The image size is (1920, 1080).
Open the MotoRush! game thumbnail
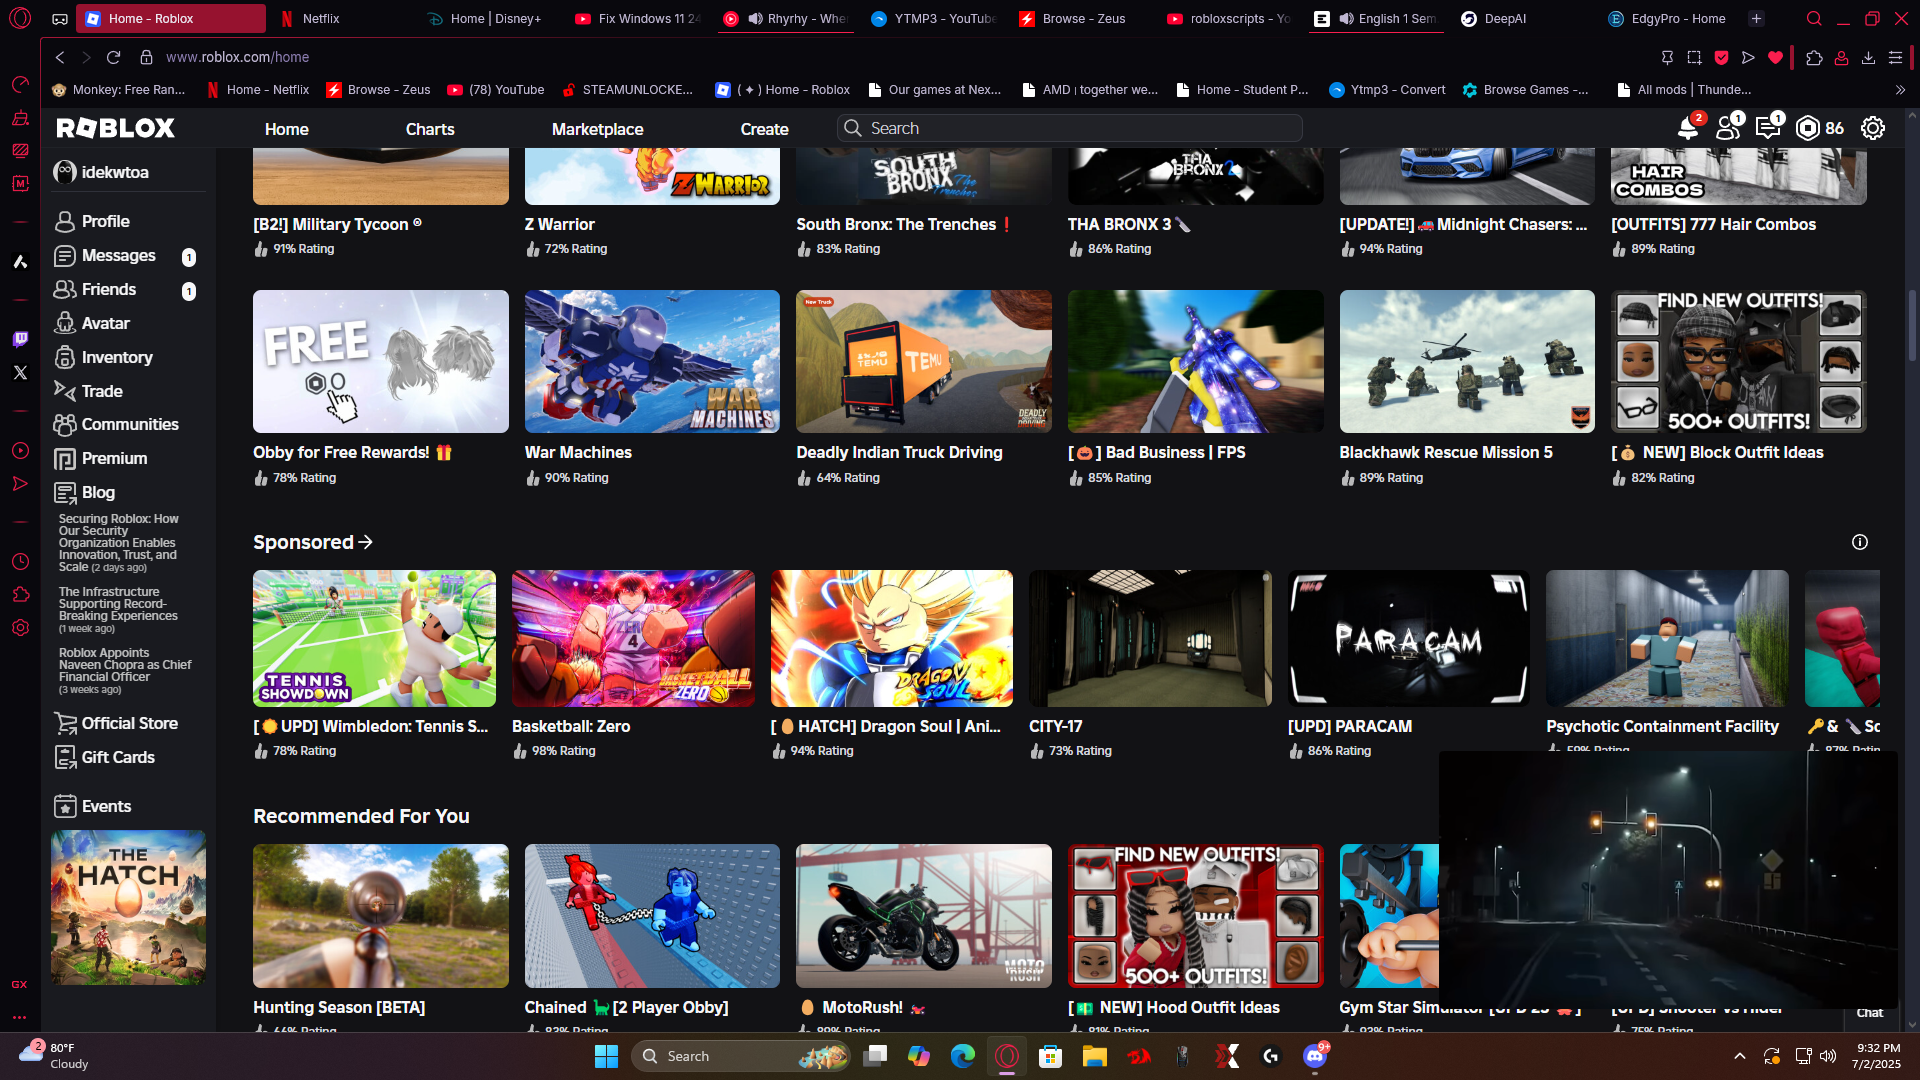tap(924, 916)
